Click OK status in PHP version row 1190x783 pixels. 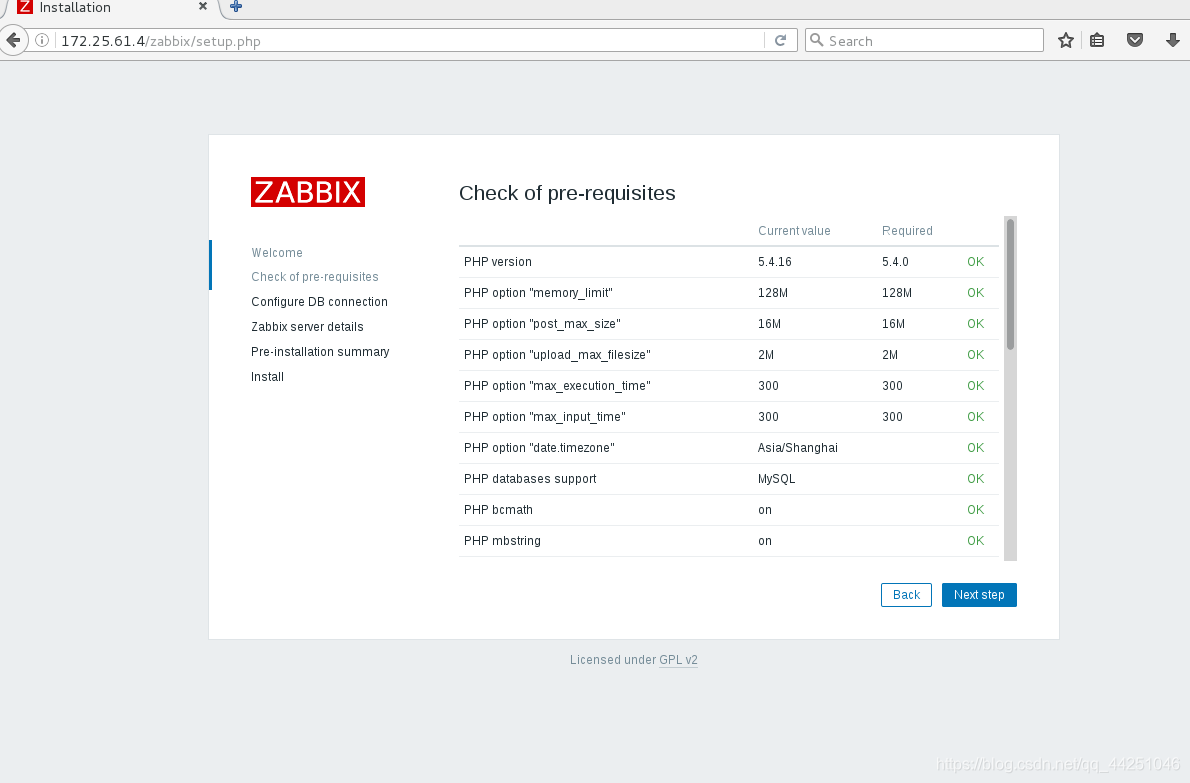click(x=975, y=262)
